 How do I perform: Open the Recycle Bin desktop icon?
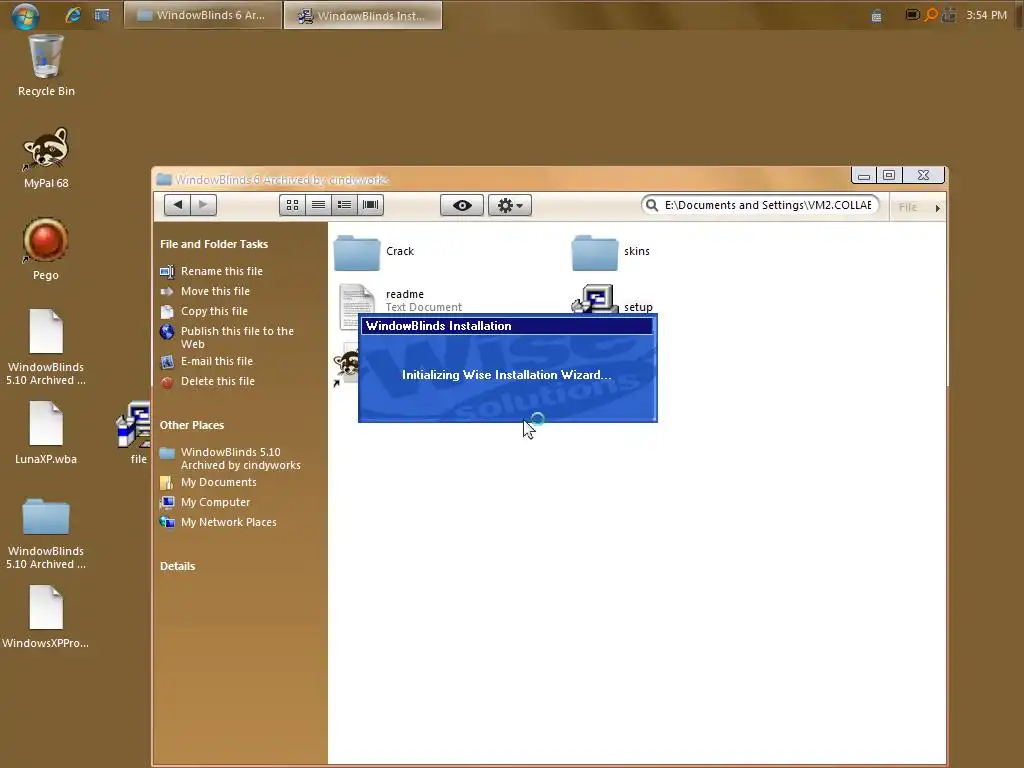click(46, 65)
